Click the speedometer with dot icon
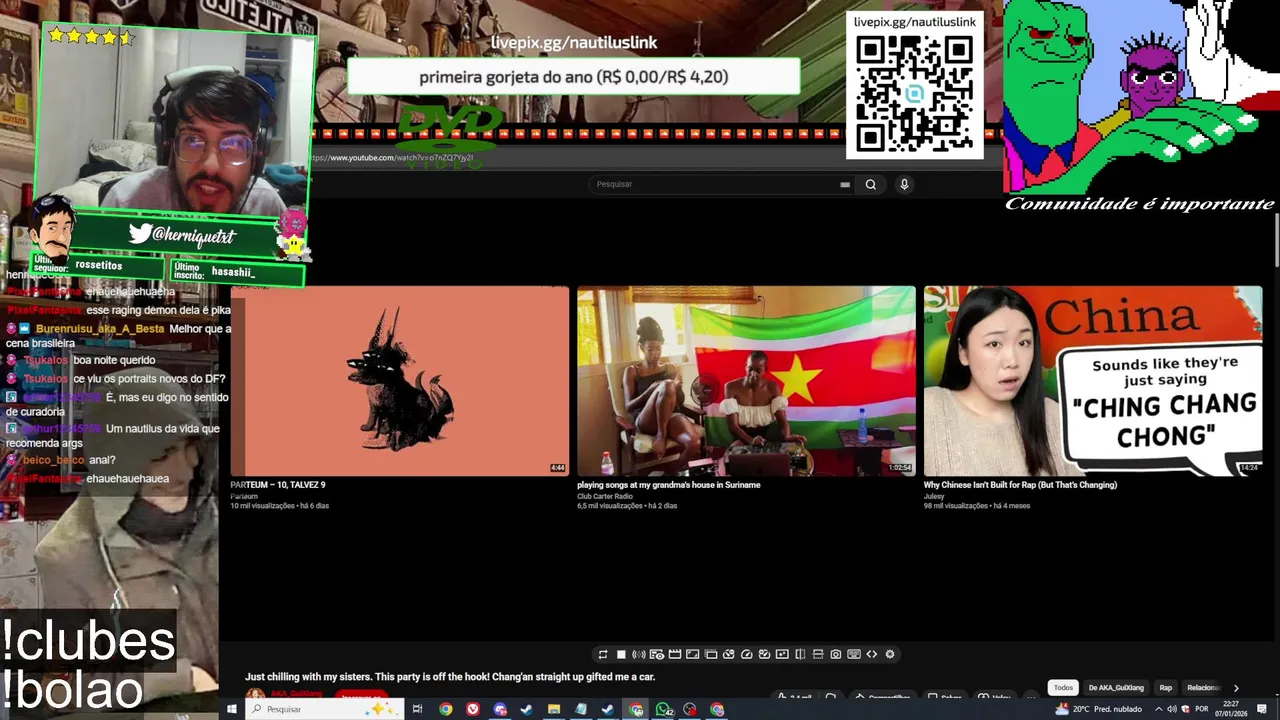This screenshot has height=720, width=1280. [729, 654]
